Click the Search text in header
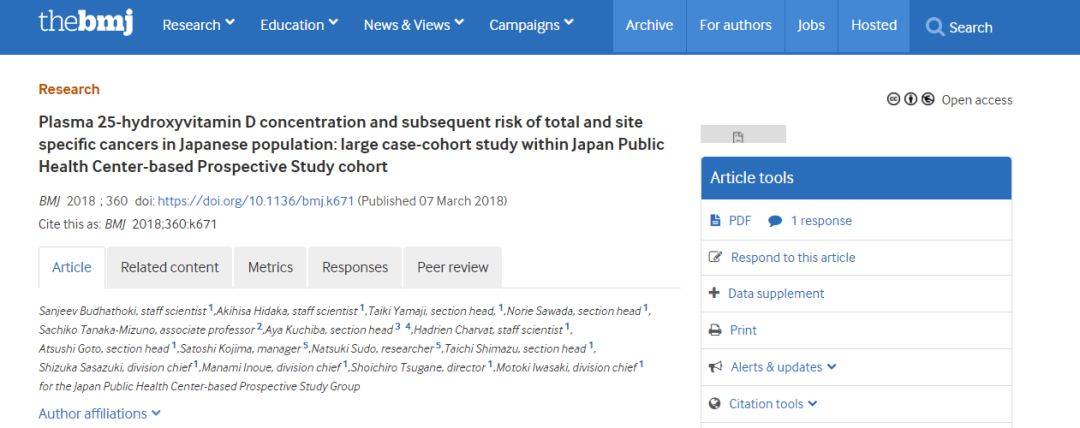 tap(970, 28)
